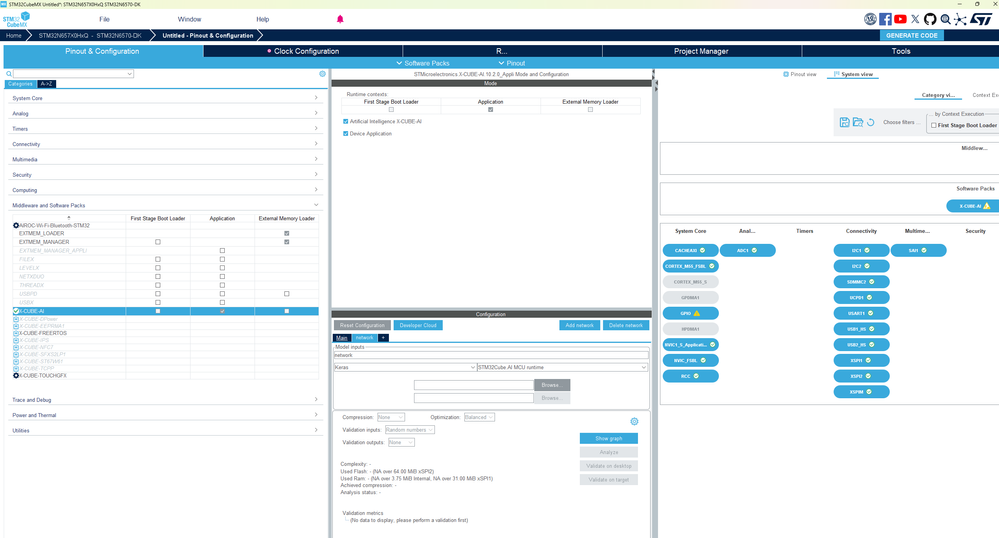This screenshot has width=999, height=538.
Task: Toggle External Memory Loader runtime context checkbox
Action: [x=590, y=110]
